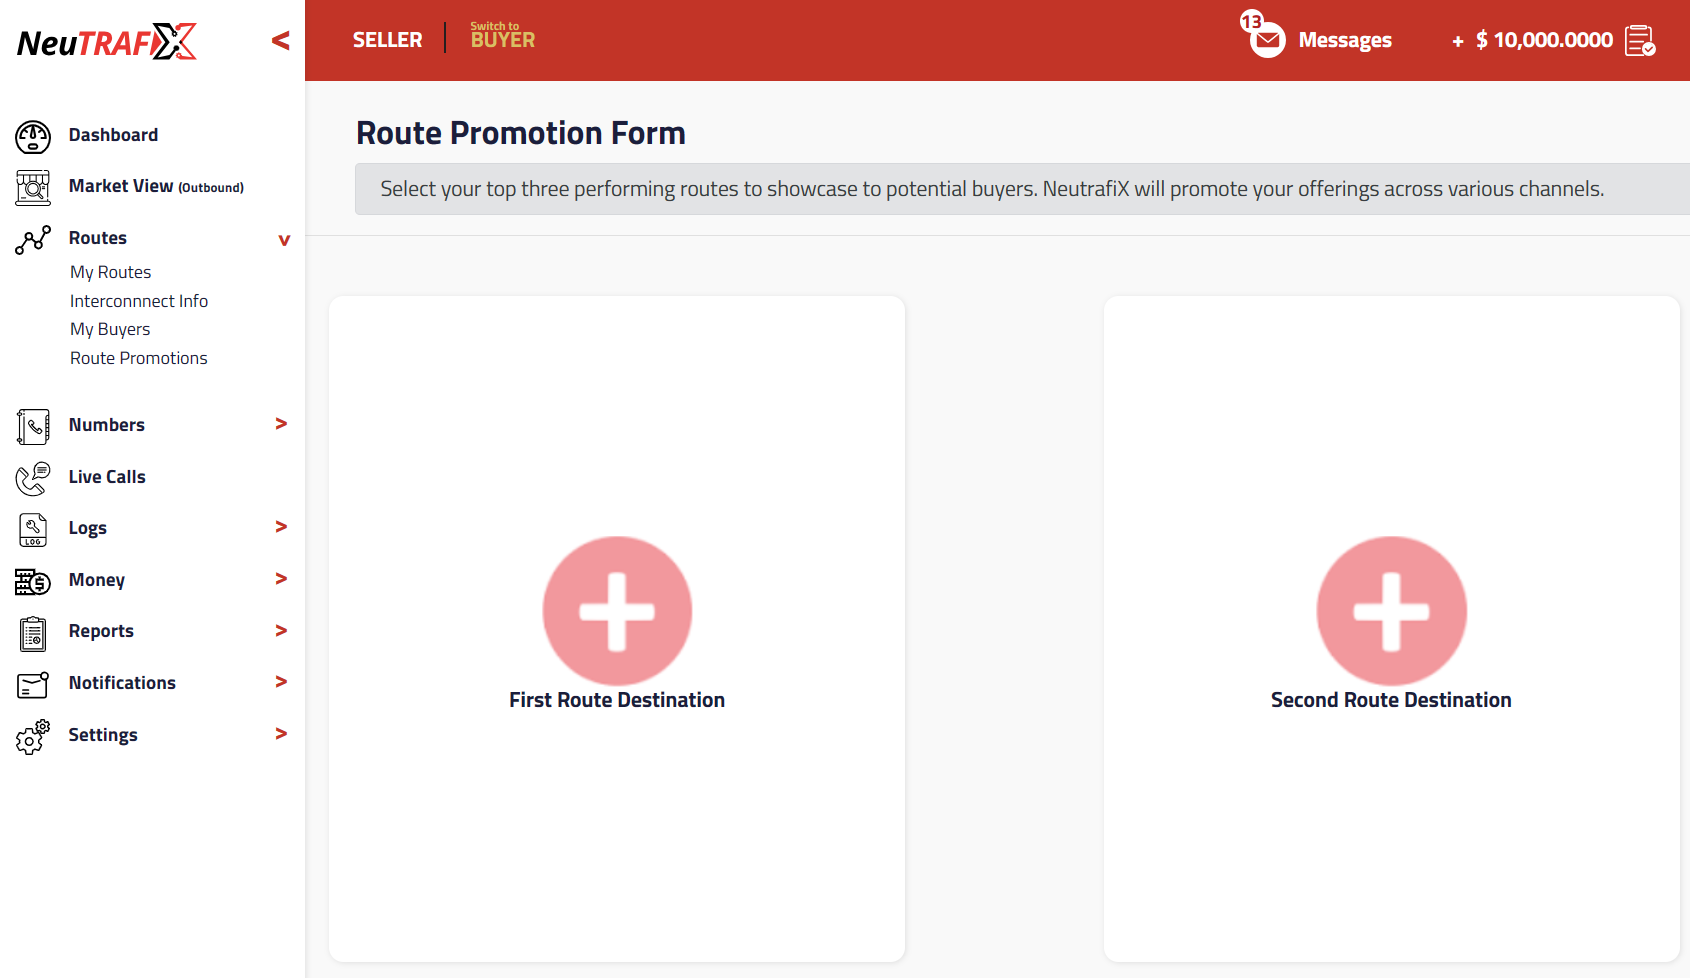Select the Logs menu label
The image size is (1690, 978).
point(88,528)
